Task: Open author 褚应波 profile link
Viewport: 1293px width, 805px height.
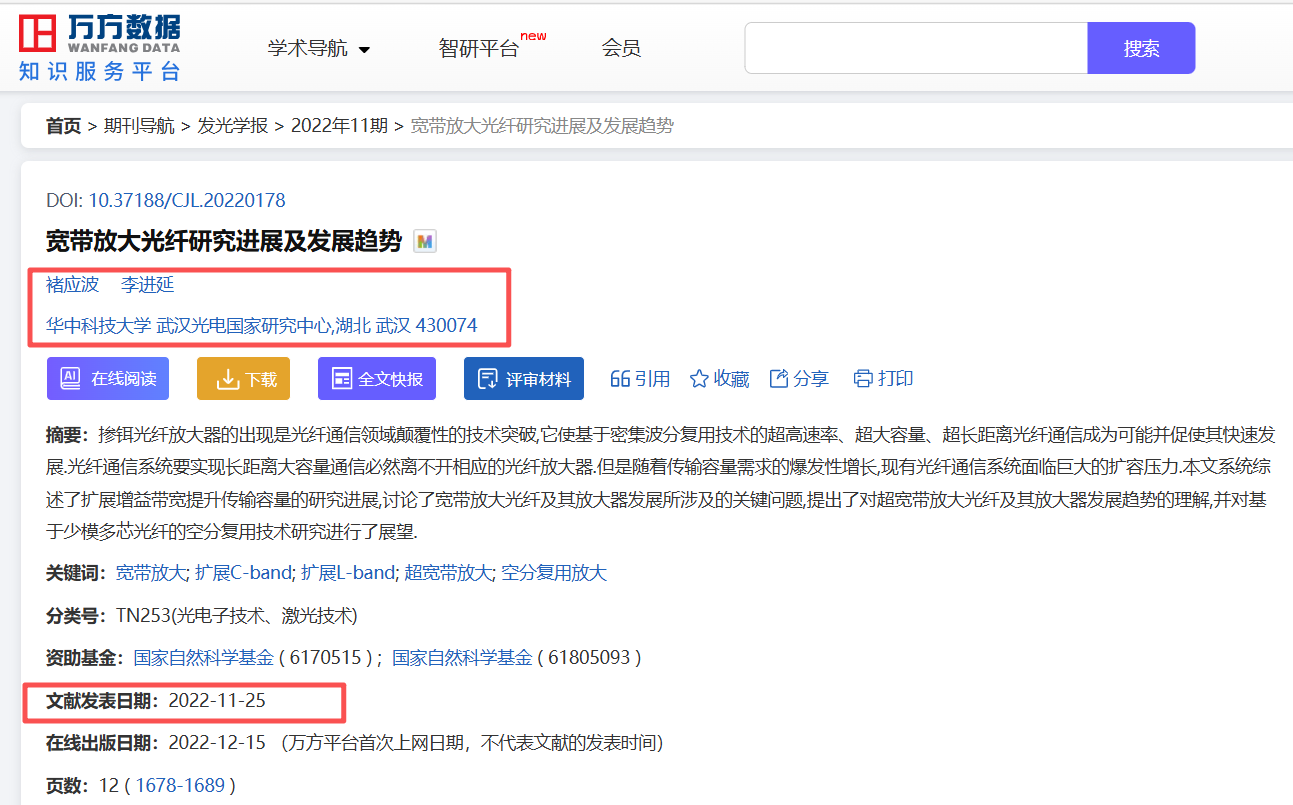Action: coord(73,285)
